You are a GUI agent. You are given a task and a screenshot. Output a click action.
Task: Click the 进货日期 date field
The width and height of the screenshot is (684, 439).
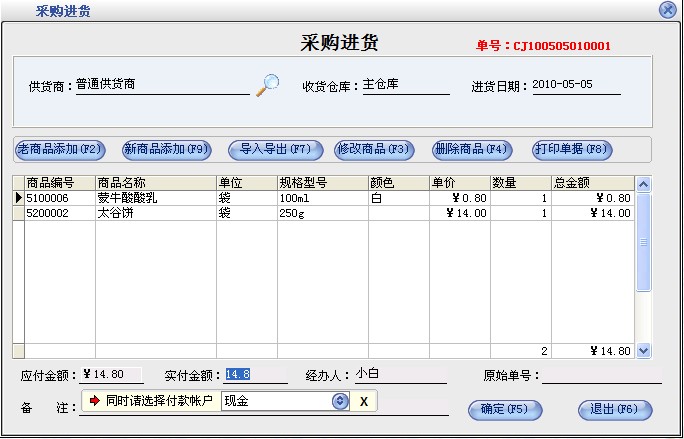tap(575, 86)
